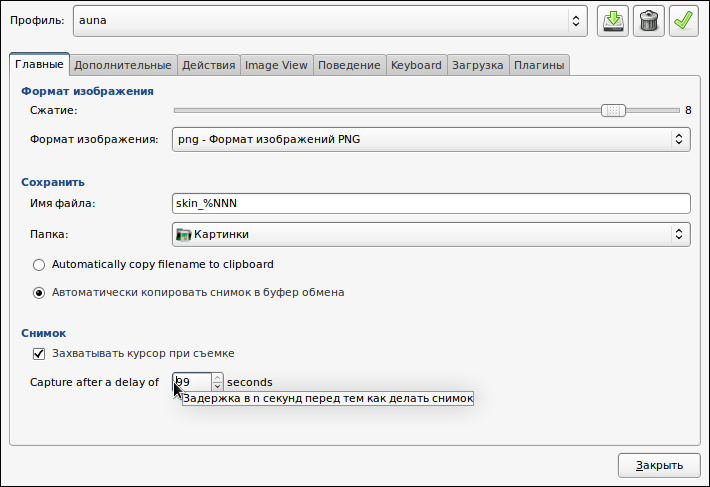Viewport: 710px width, 487px height.
Task: Click the folder icon next to Картинки
Action: [183, 234]
